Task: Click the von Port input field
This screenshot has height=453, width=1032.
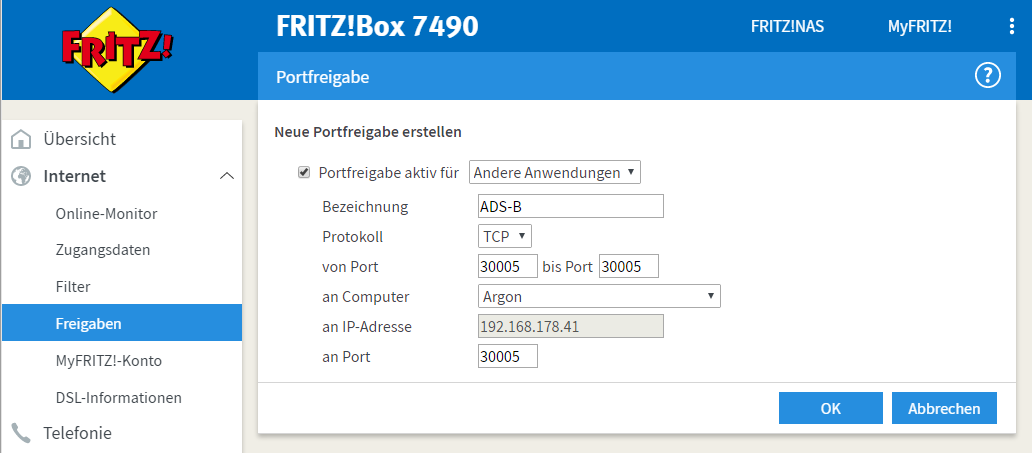Action: [507, 267]
